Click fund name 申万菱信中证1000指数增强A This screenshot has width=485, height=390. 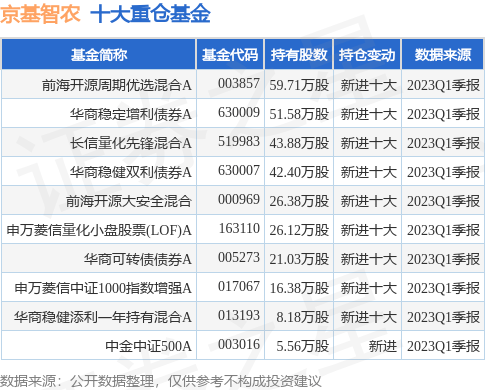click(103, 288)
